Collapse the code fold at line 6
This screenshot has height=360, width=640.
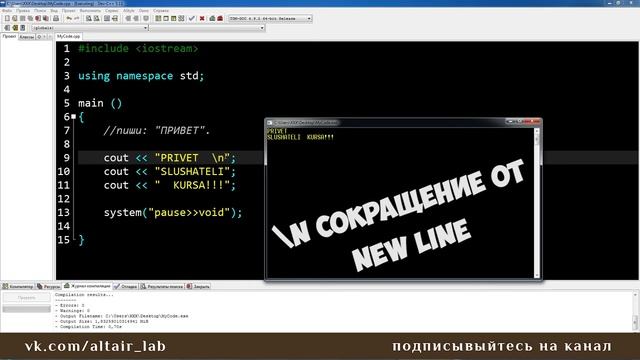coord(73,117)
